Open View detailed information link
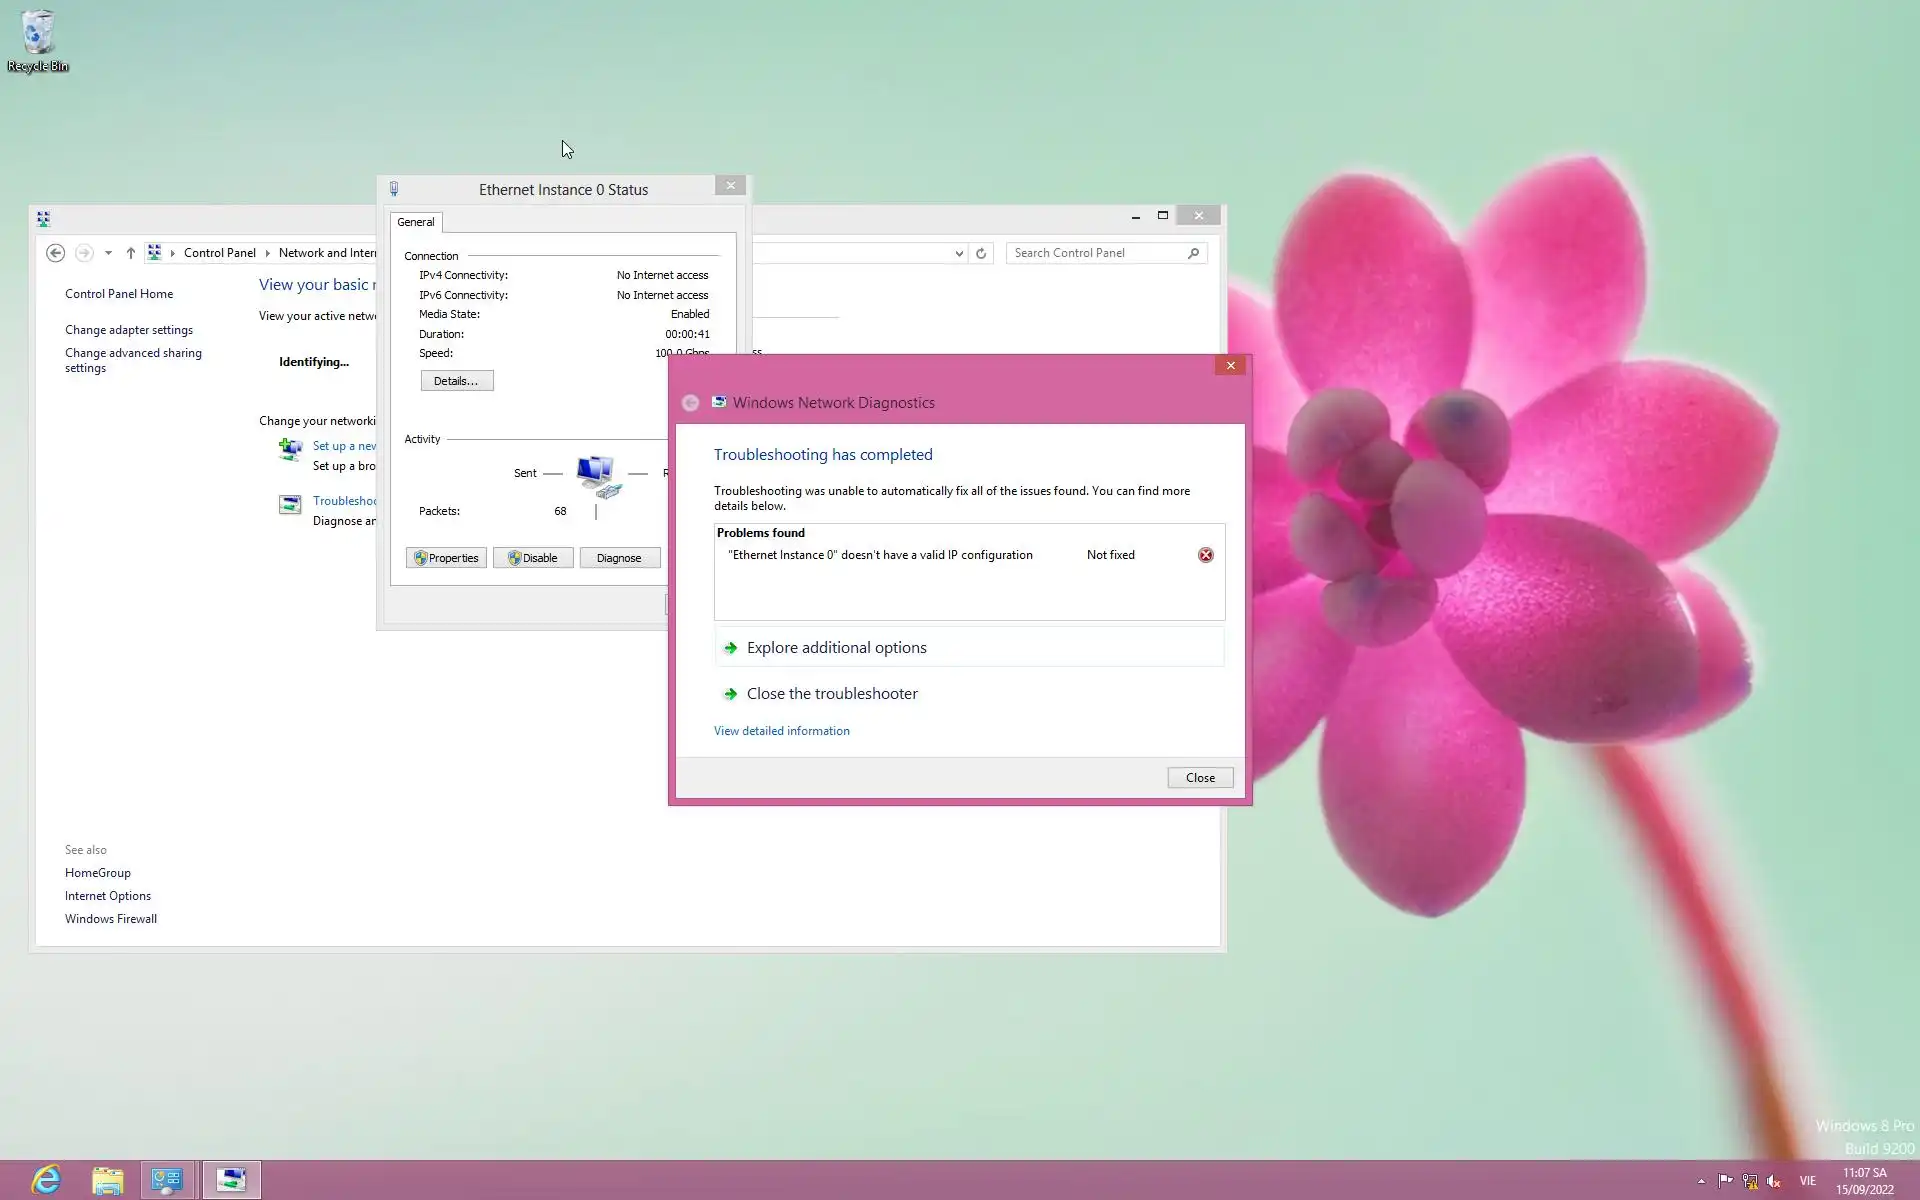 [781, 731]
